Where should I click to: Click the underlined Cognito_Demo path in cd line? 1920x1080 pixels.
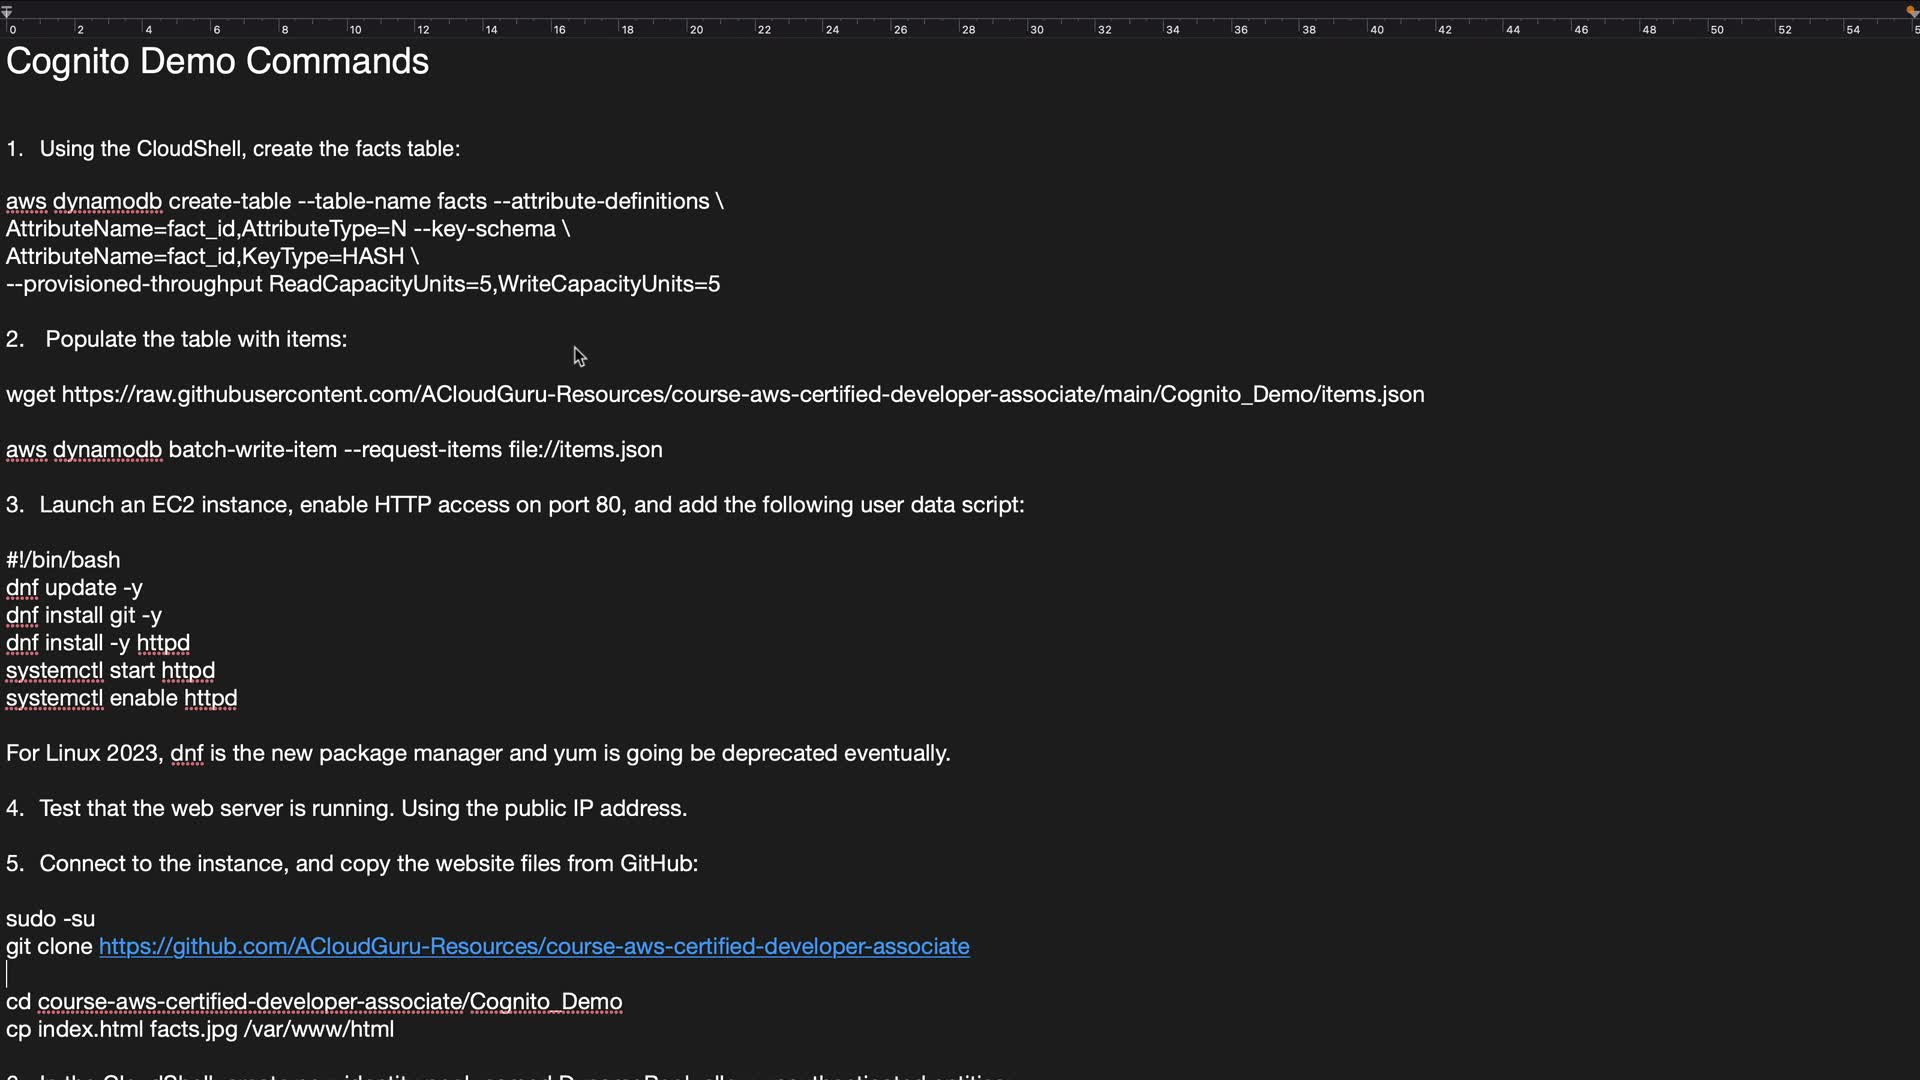(545, 1002)
